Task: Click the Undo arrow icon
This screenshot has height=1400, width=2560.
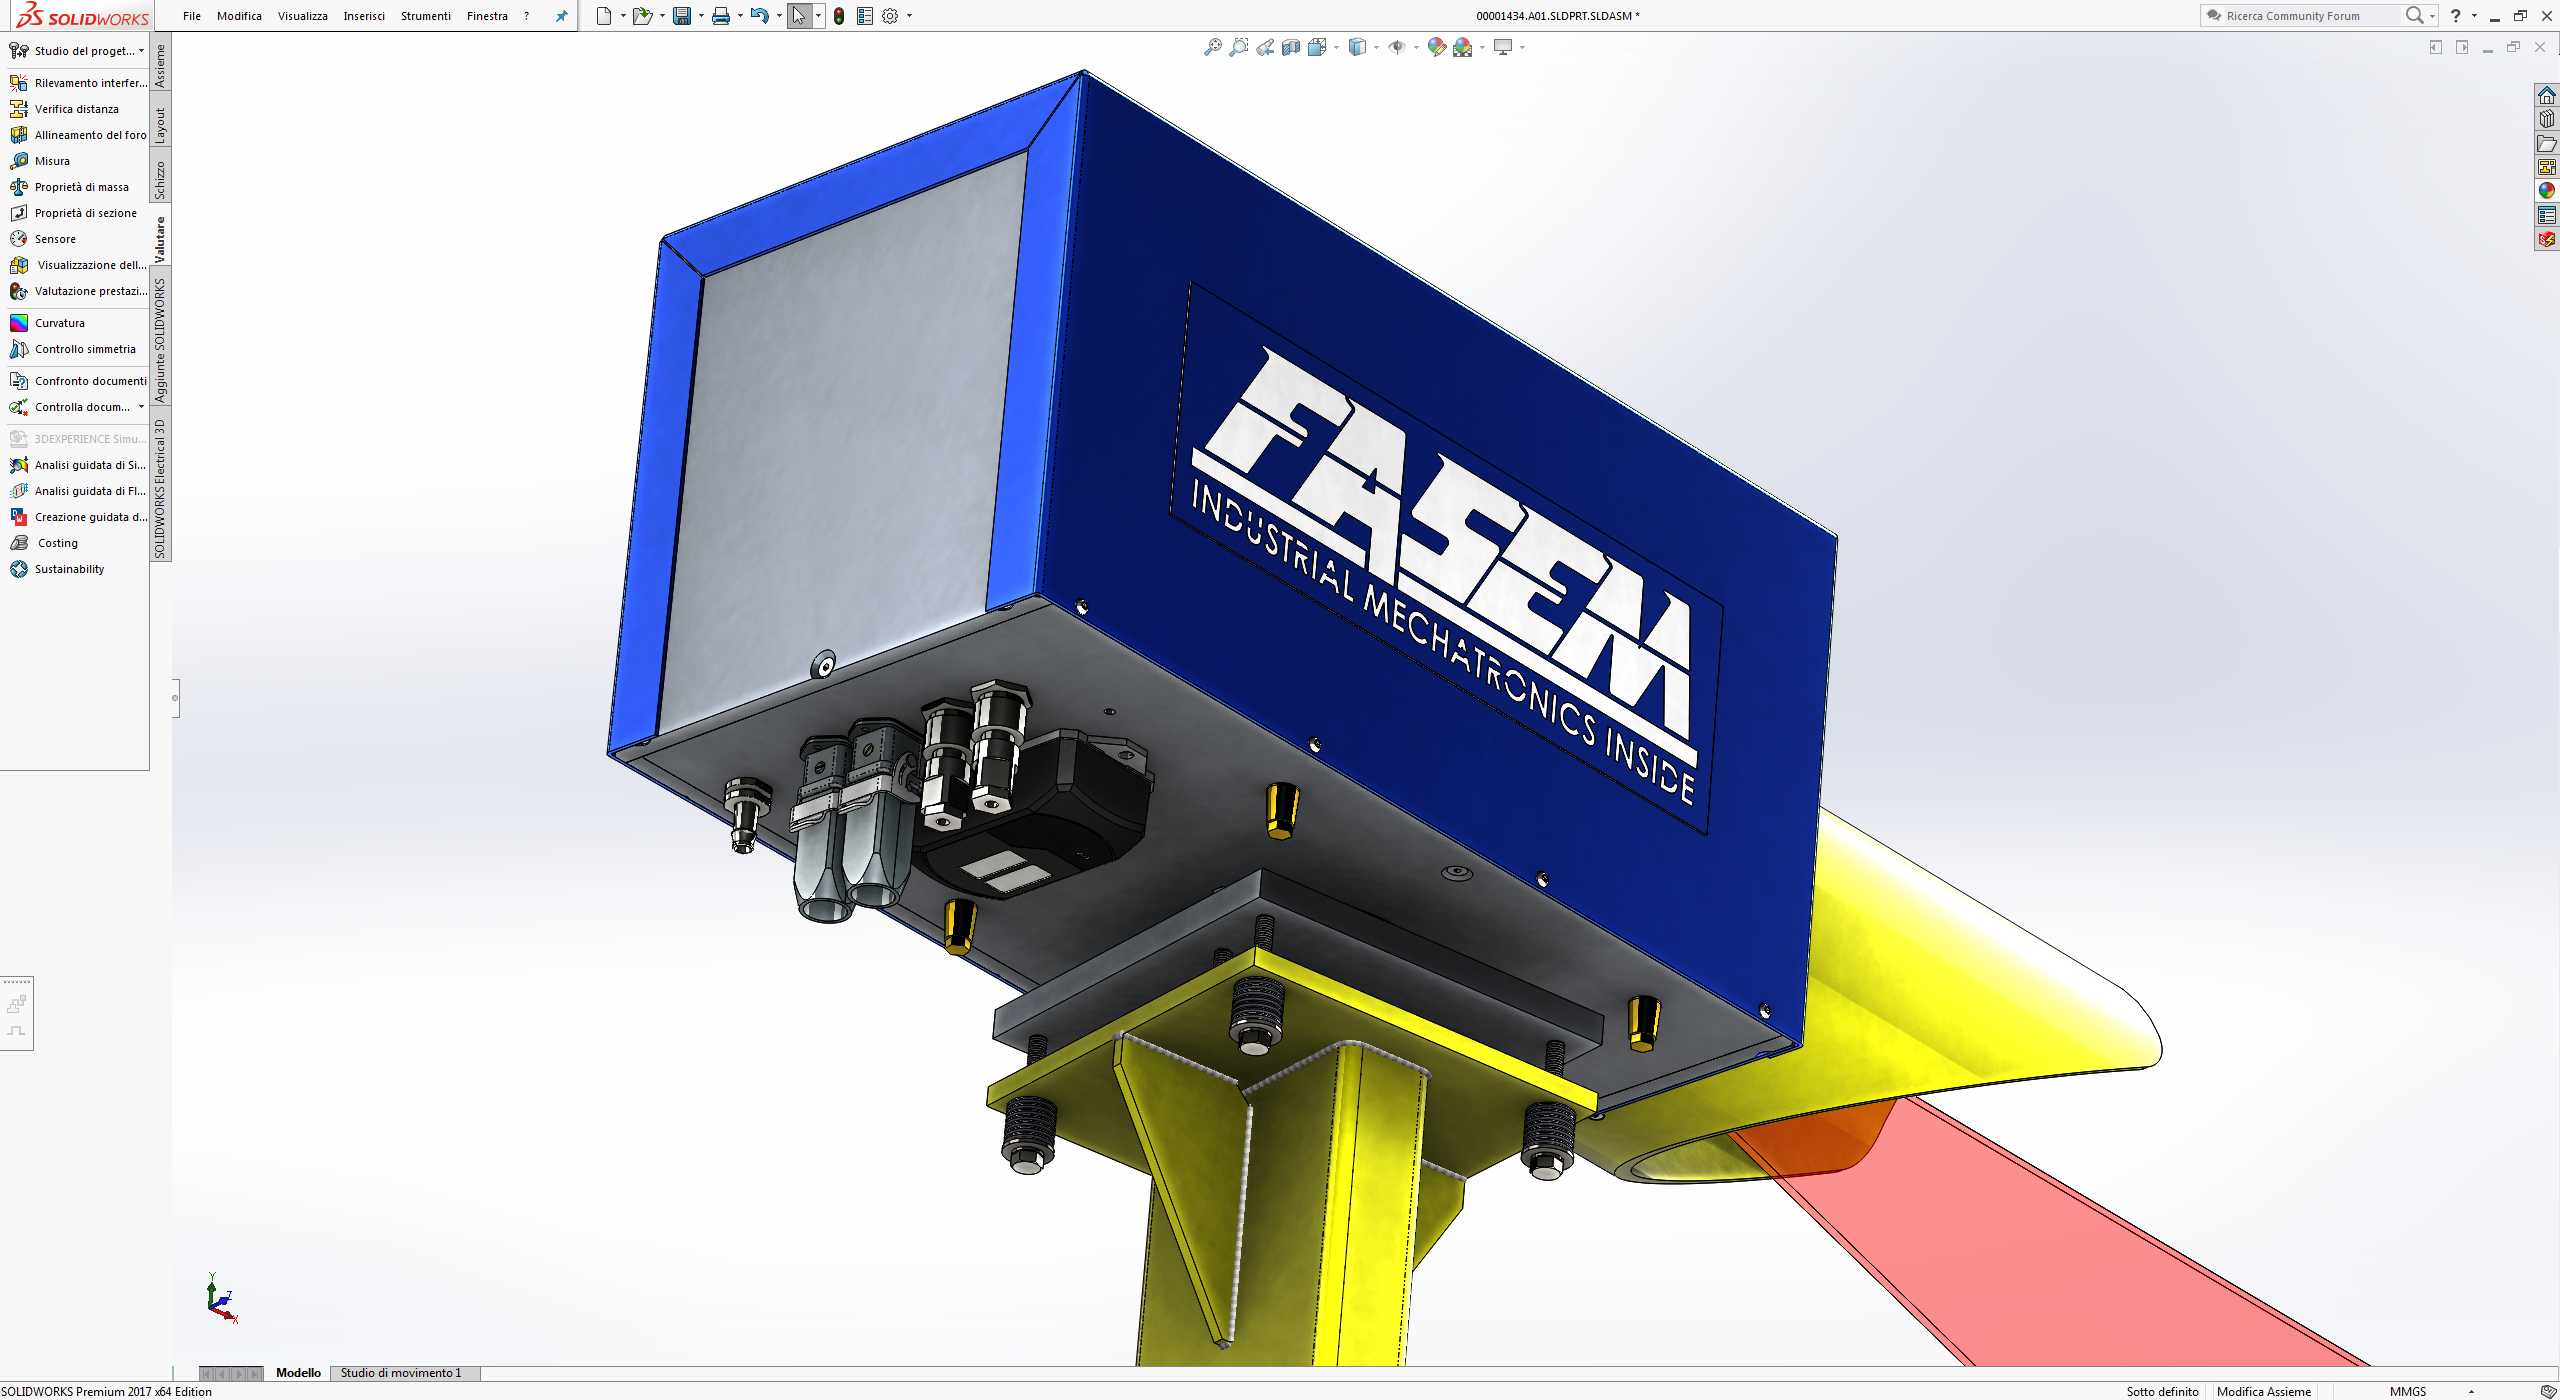Action: click(760, 16)
